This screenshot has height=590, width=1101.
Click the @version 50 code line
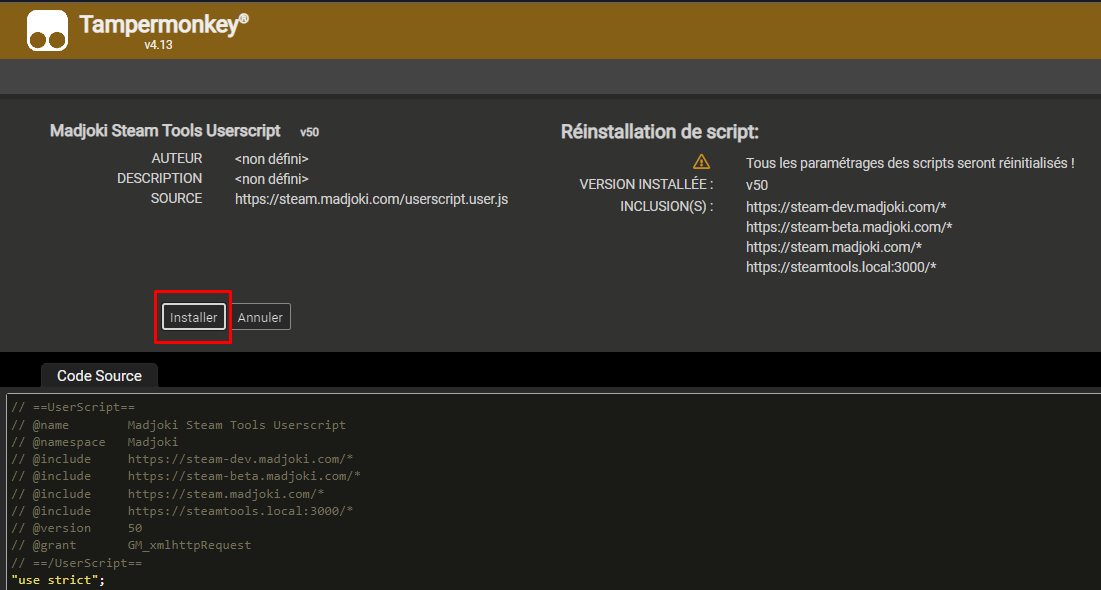(x=77, y=528)
